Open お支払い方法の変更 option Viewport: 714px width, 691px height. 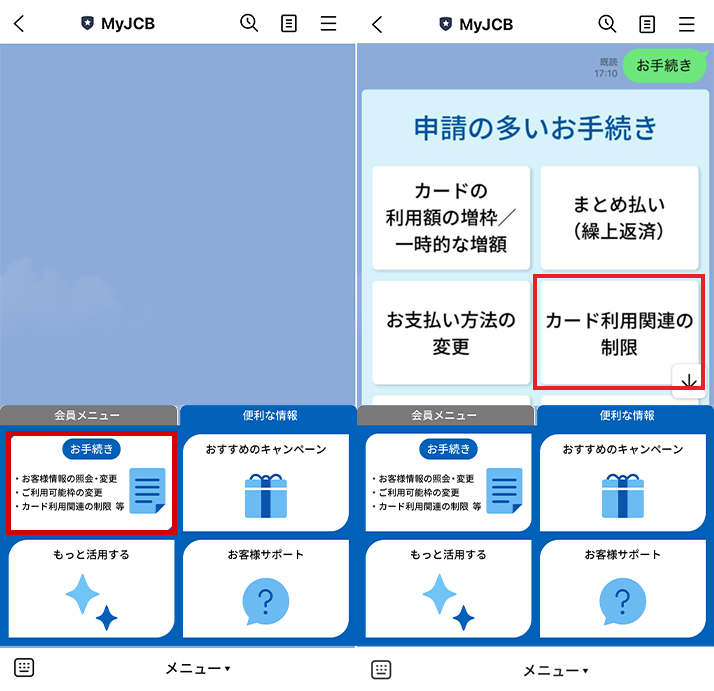pyautogui.click(x=451, y=334)
